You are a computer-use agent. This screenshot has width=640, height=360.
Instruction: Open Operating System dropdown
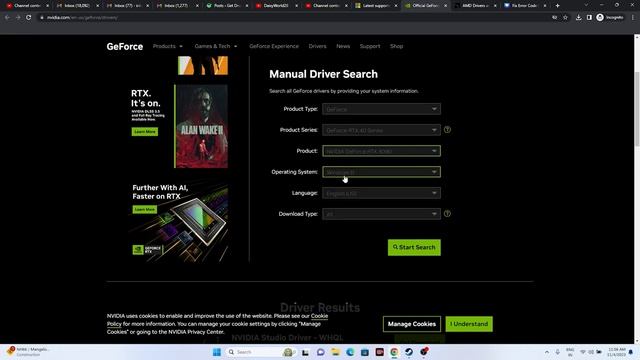coord(381,172)
